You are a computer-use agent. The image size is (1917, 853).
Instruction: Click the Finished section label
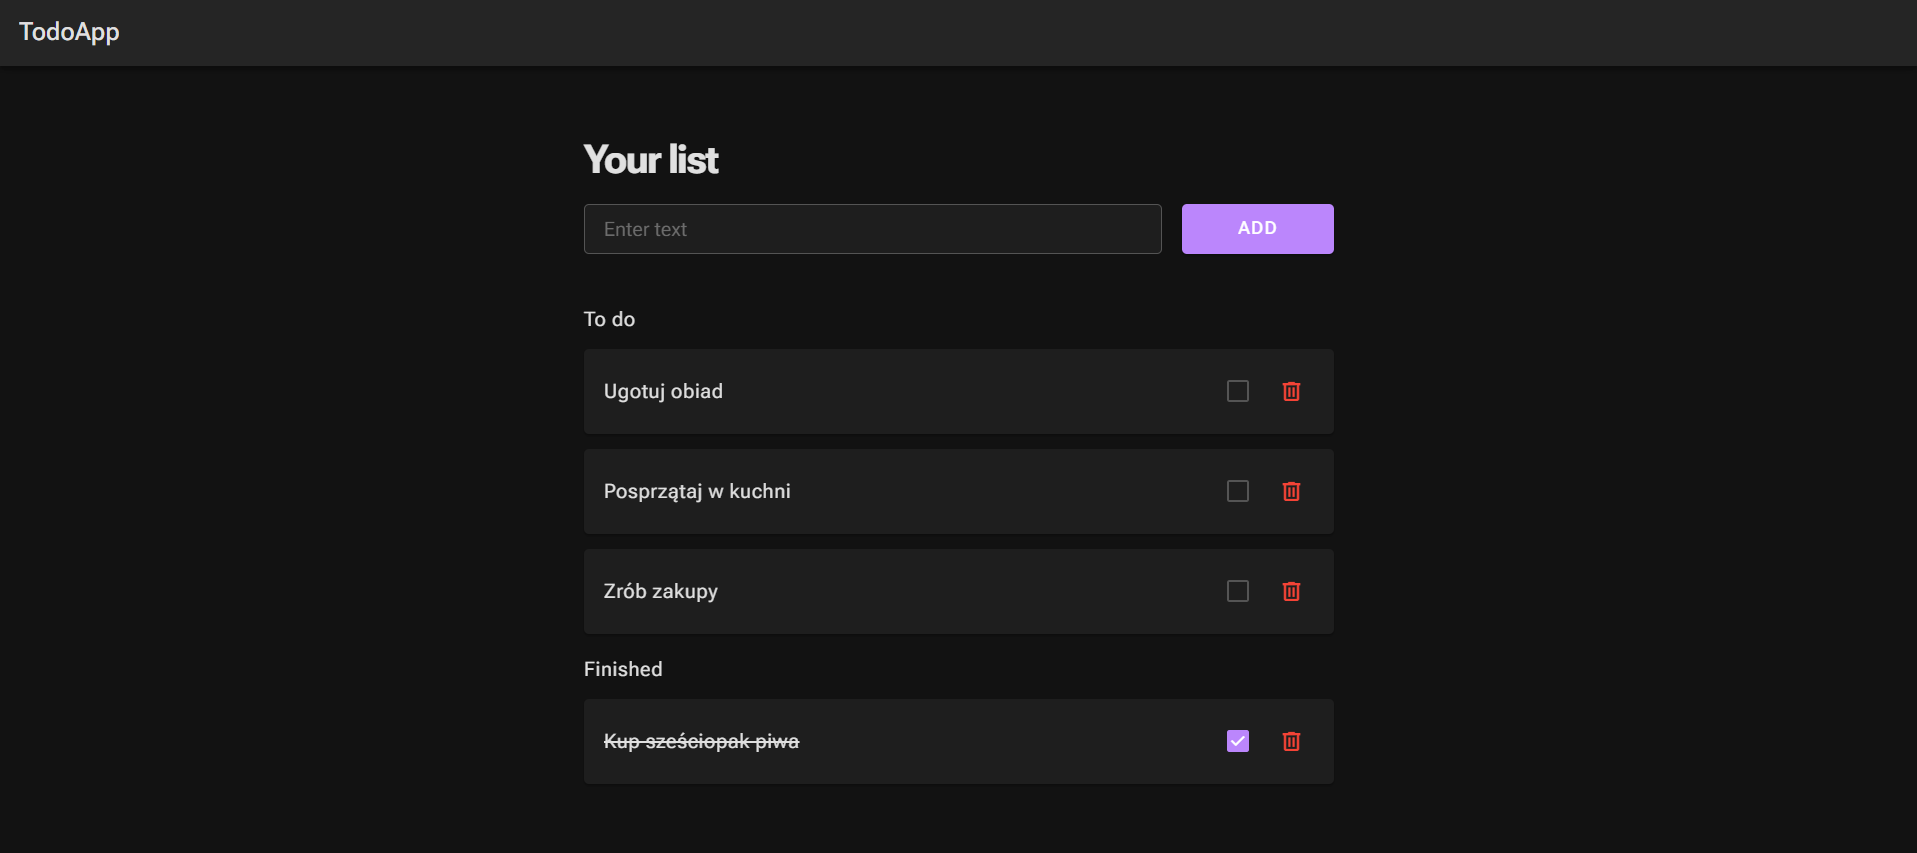(623, 669)
